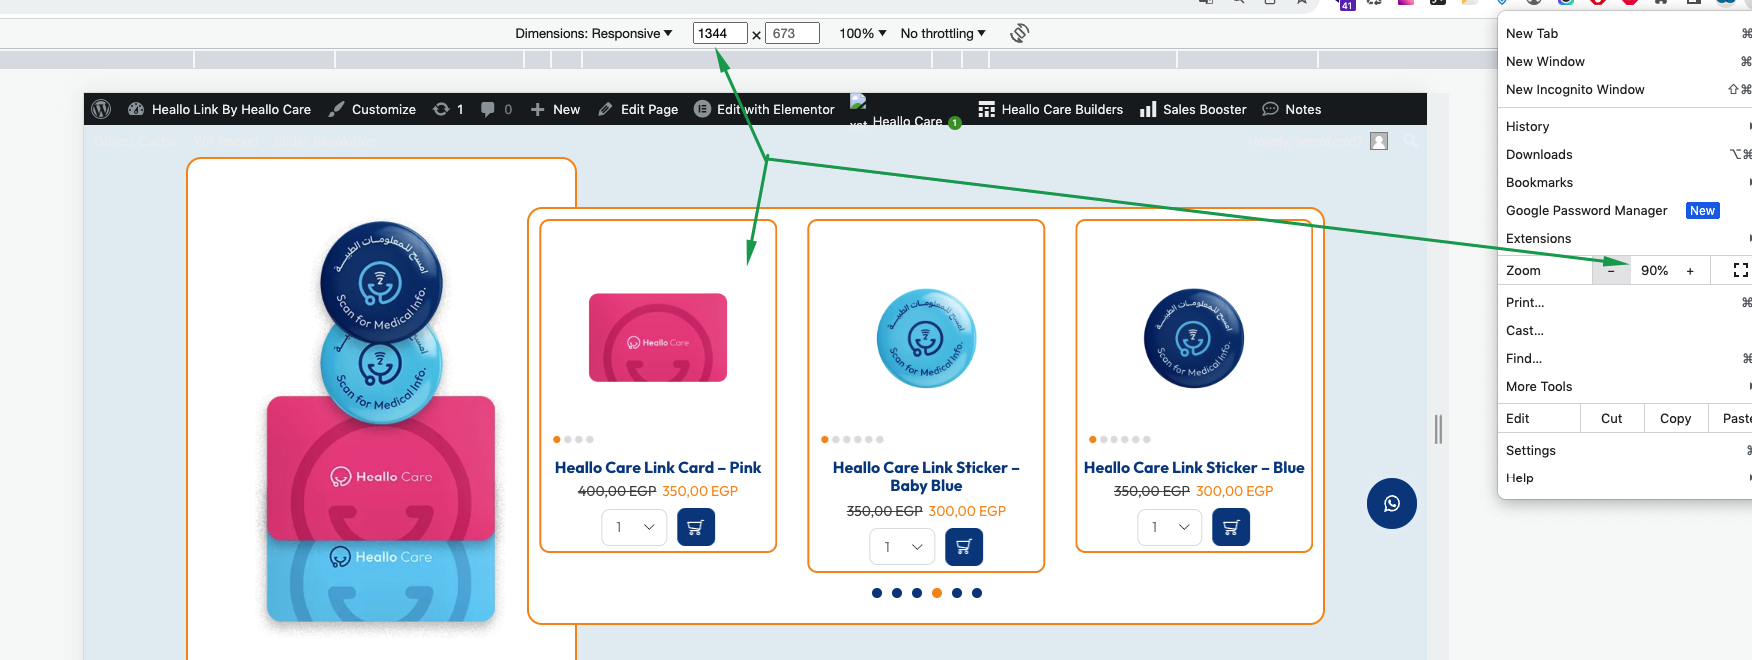
Task: Choose New Window from Chrome menu
Action: [1625, 61]
